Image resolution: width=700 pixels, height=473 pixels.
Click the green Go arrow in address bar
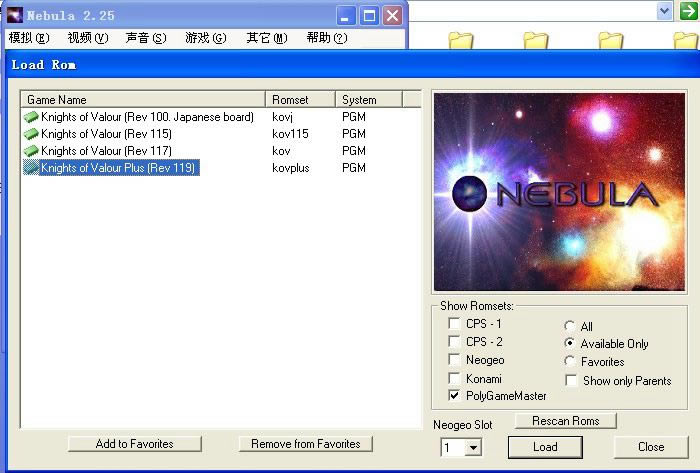tap(687, 11)
